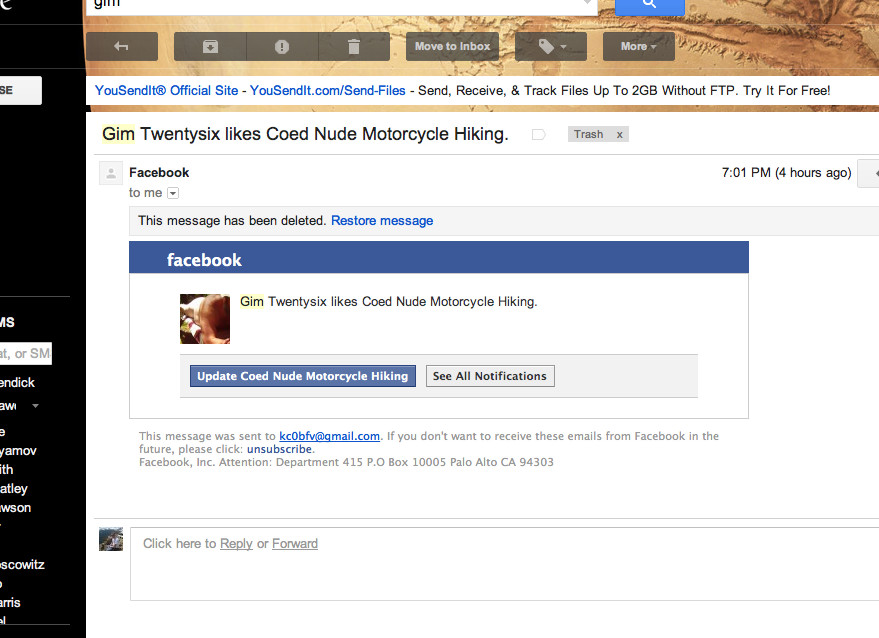Screen dimensions: 879x638
Task: Click the Facebook sender avatar icon
Action: coord(111,173)
